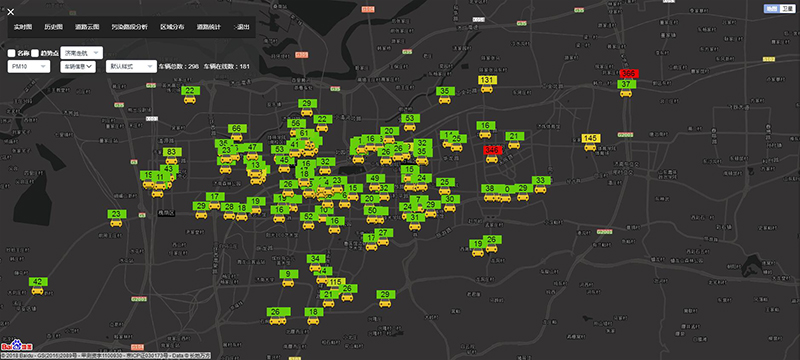Click the Baidu map logo

[16, 345]
